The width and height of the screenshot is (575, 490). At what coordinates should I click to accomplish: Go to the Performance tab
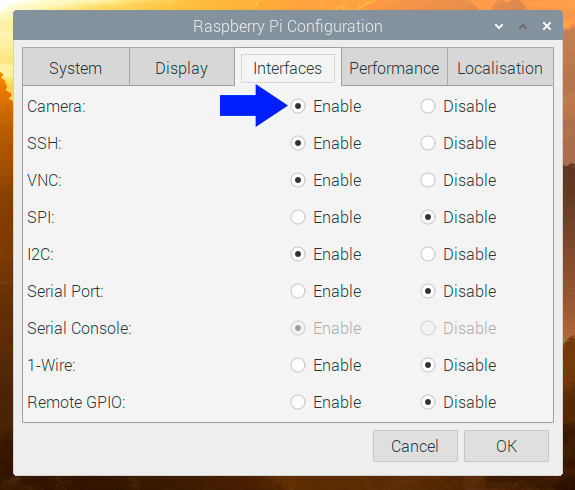coord(394,68)
